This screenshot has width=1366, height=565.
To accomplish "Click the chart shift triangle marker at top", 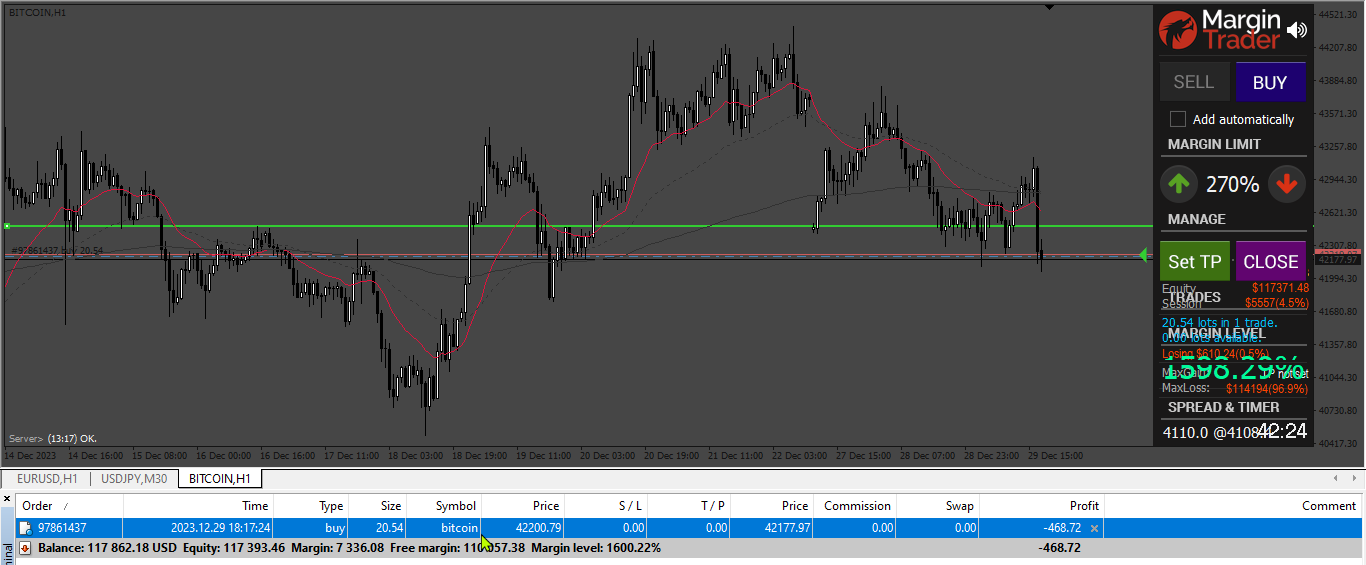I will (x=1049, y=7).
